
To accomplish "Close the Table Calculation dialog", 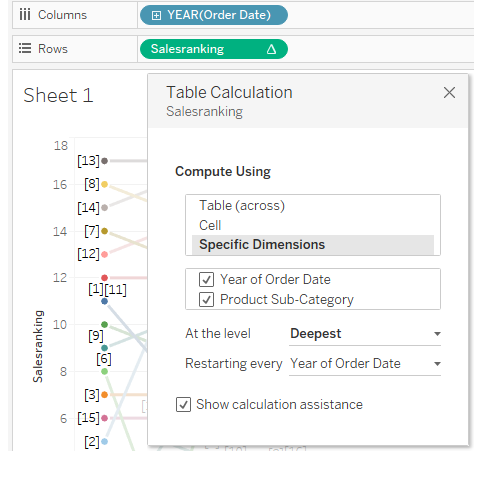I will point(449,92).
